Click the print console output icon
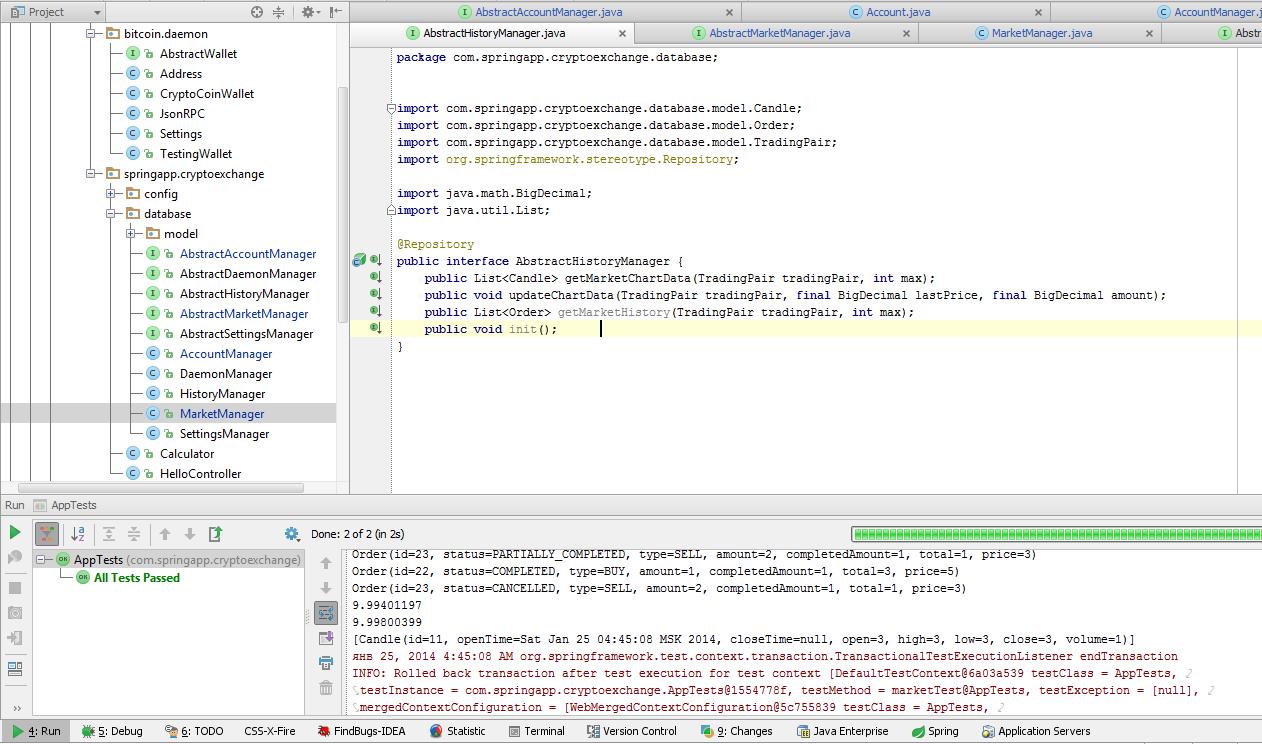Screen dimensions: 1262x744 (x=326, y=662)
